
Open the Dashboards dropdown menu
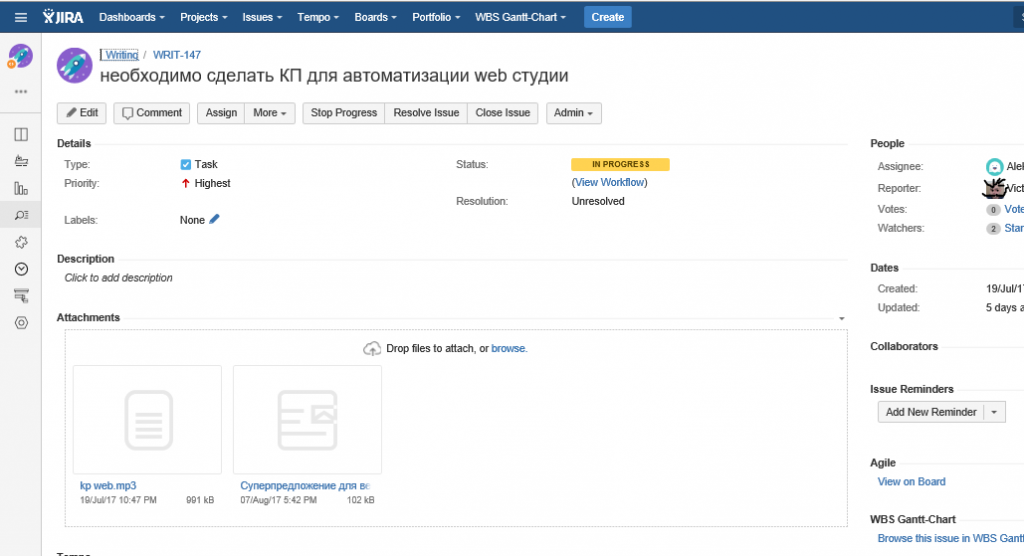tap(131, 18)
